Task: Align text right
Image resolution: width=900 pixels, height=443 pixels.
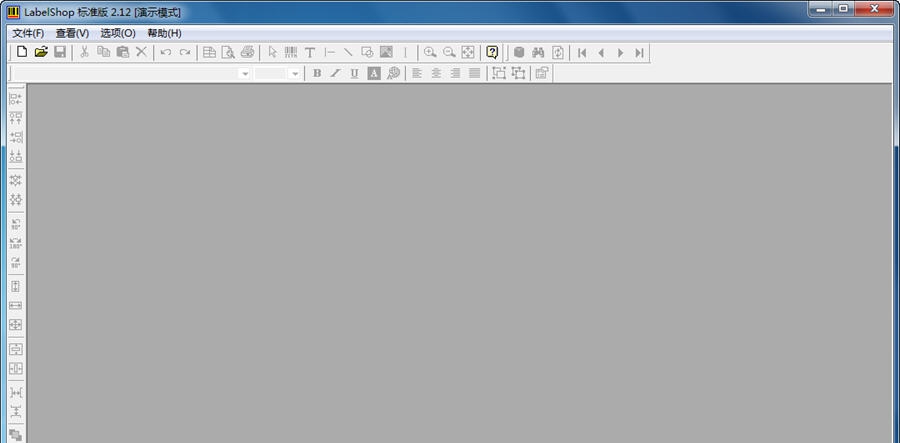Action: tap(455, 73)
